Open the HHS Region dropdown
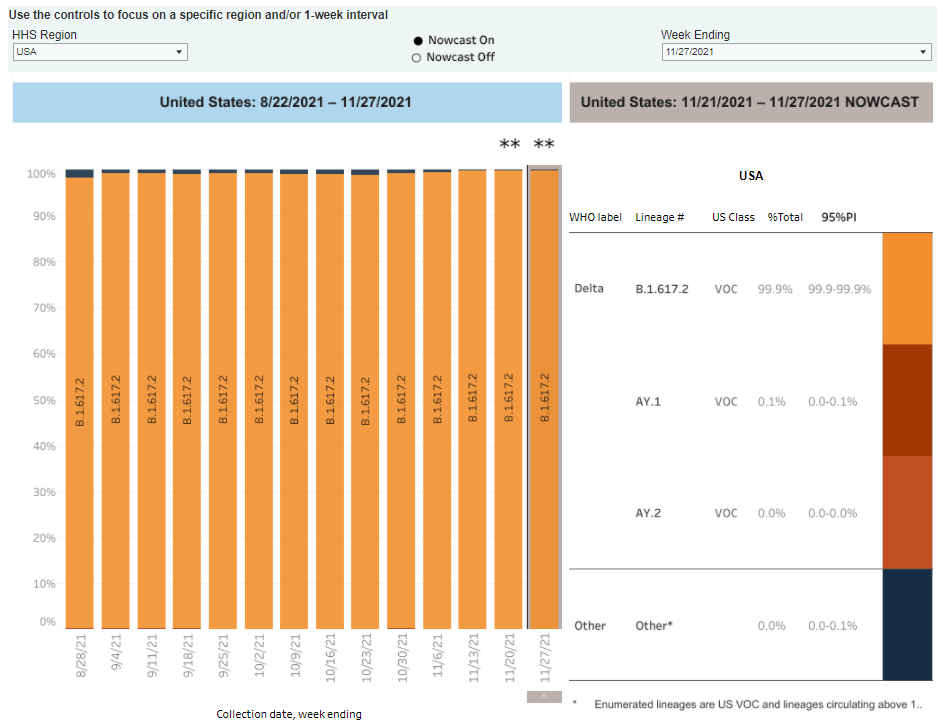This screenshot has width=940, height=724. [x=99, y=52]
